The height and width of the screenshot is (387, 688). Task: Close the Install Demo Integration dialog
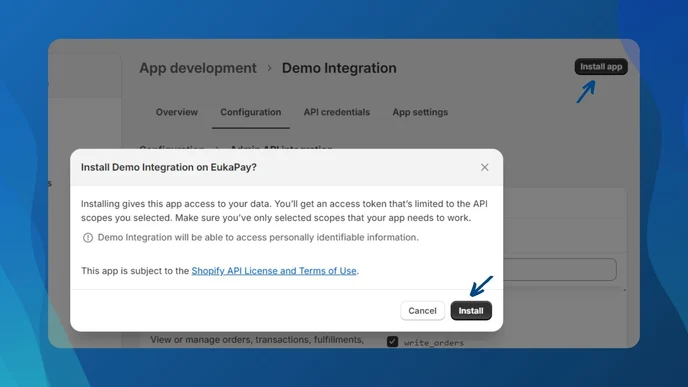[x=484, y=167]
